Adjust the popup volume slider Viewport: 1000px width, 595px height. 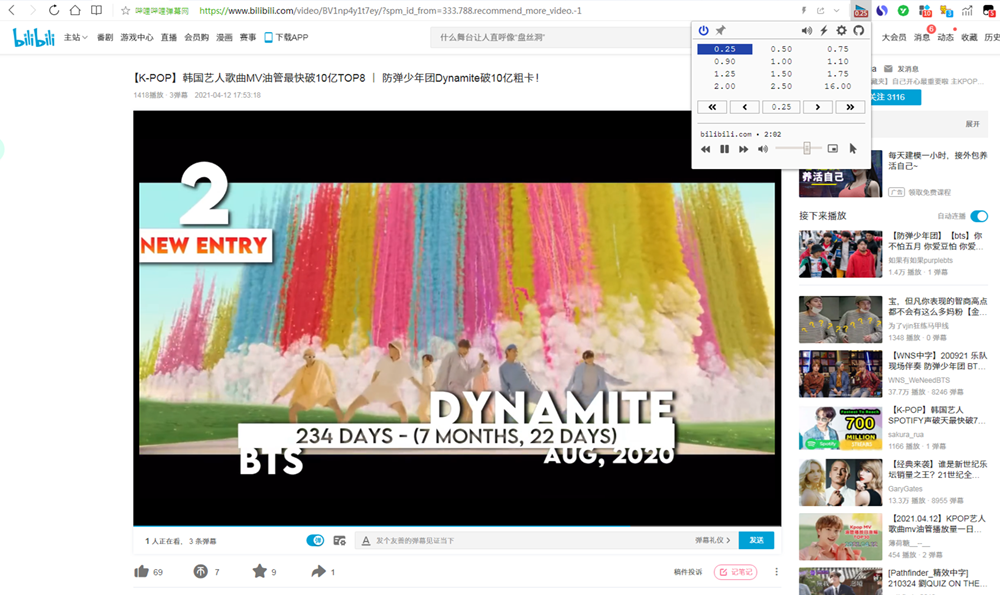(x=797, y=149)
